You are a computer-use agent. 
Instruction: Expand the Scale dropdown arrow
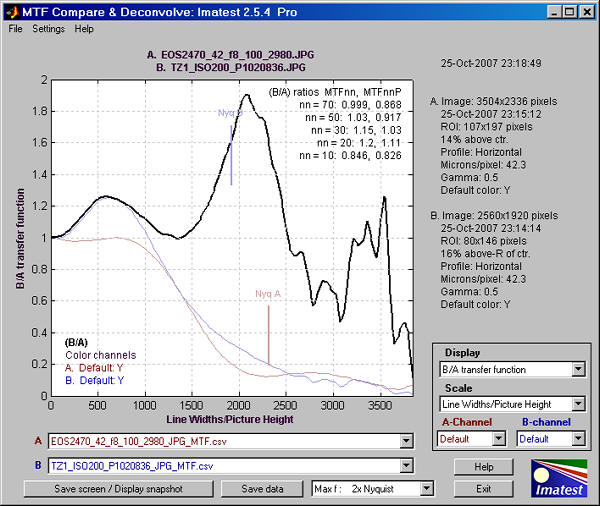tap(578, 404)
